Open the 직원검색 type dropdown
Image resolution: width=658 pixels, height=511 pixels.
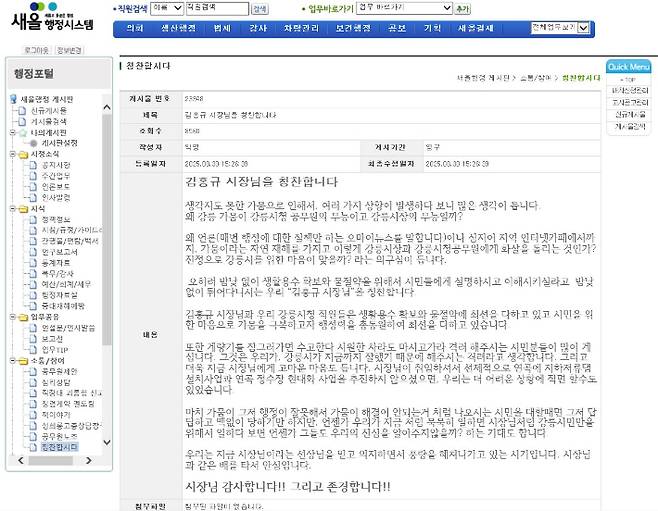pos(167,8)
